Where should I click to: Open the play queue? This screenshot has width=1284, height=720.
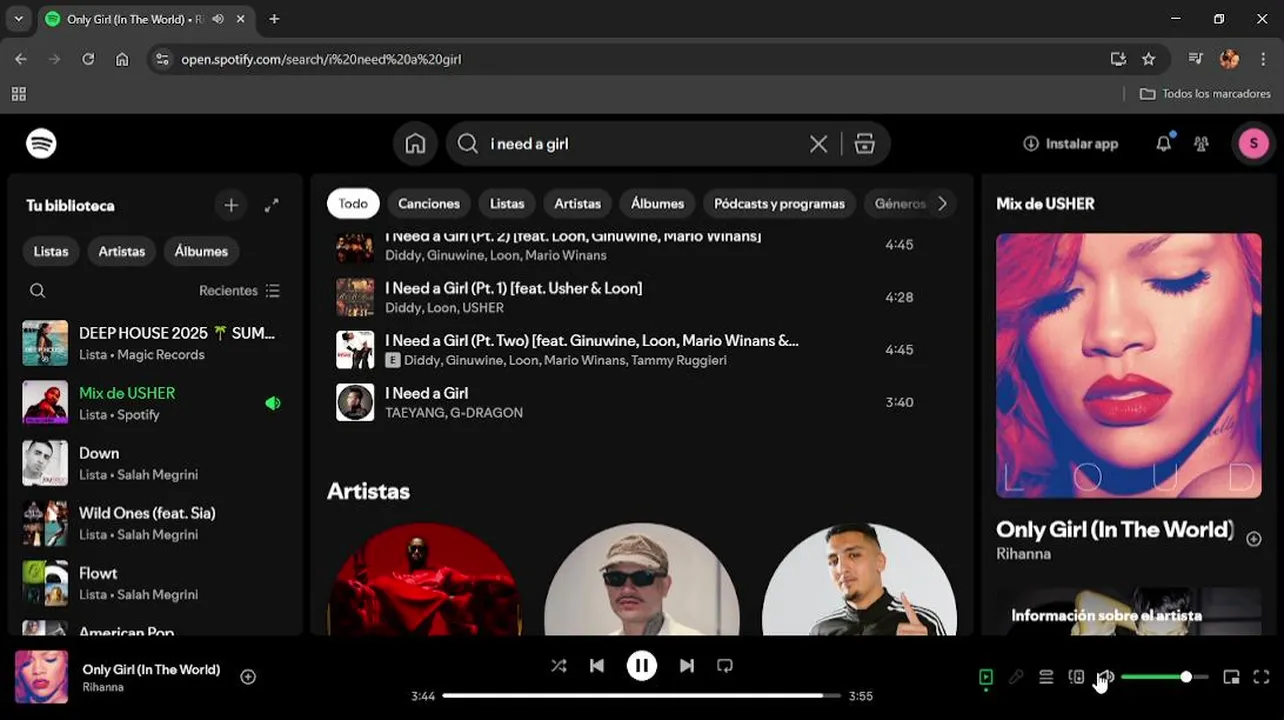(x=1046, y=677)
